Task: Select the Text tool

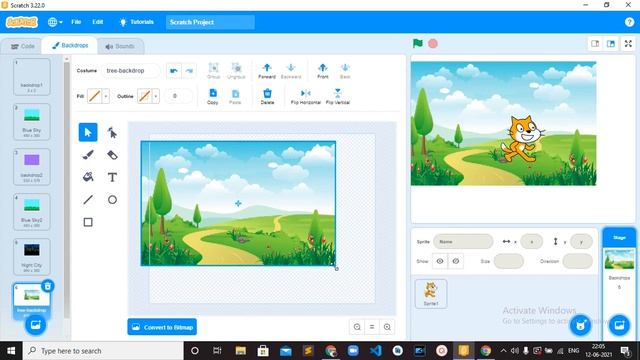Action: click(x=112, y=177)
